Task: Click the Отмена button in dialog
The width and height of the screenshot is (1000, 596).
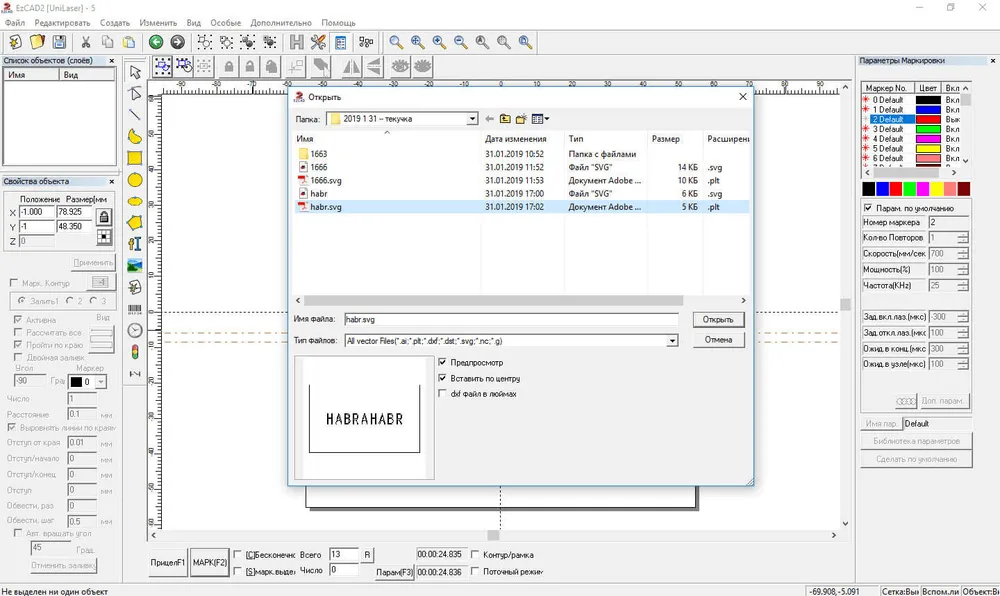Action: pyautogui.click(x=718, y=340)
